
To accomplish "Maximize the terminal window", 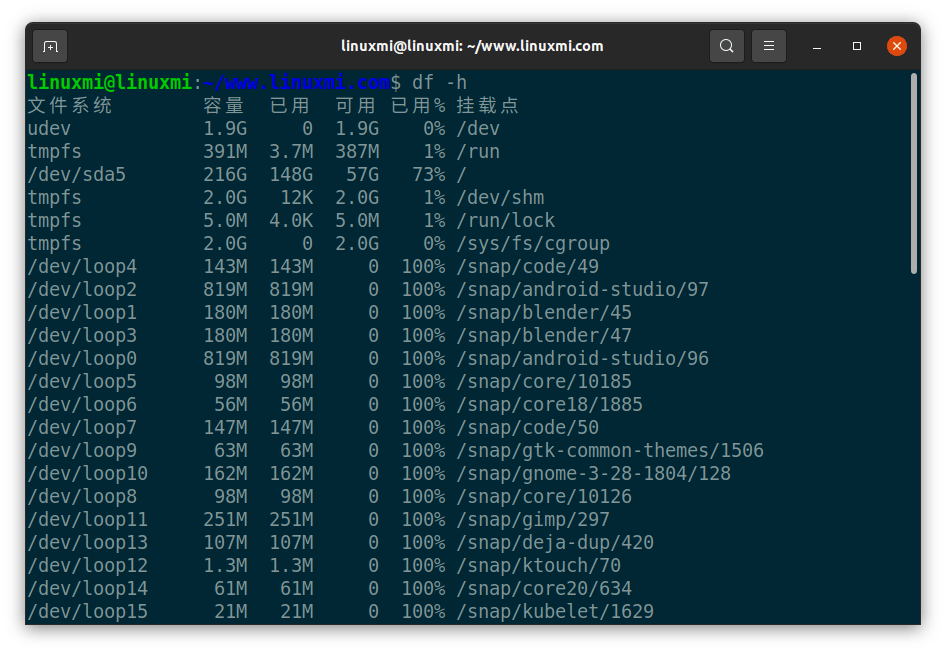I will [857, 46].
